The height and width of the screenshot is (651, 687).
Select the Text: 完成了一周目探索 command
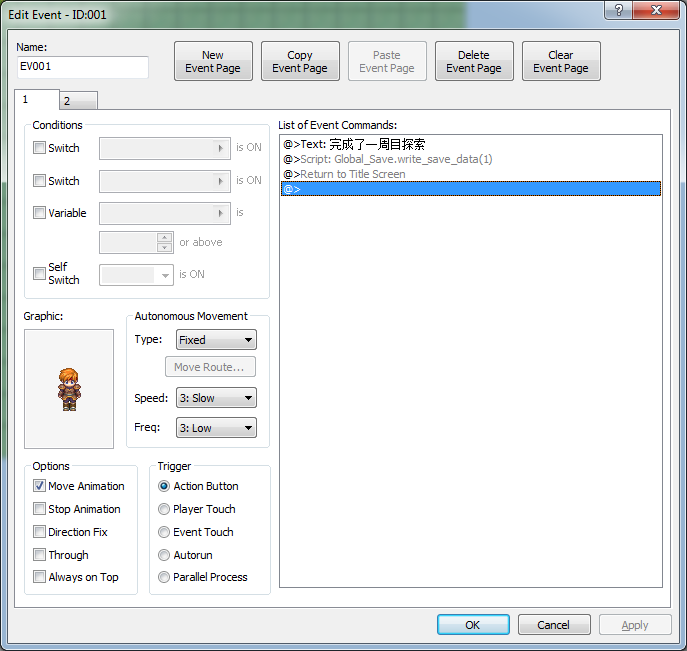click(471, 144)
